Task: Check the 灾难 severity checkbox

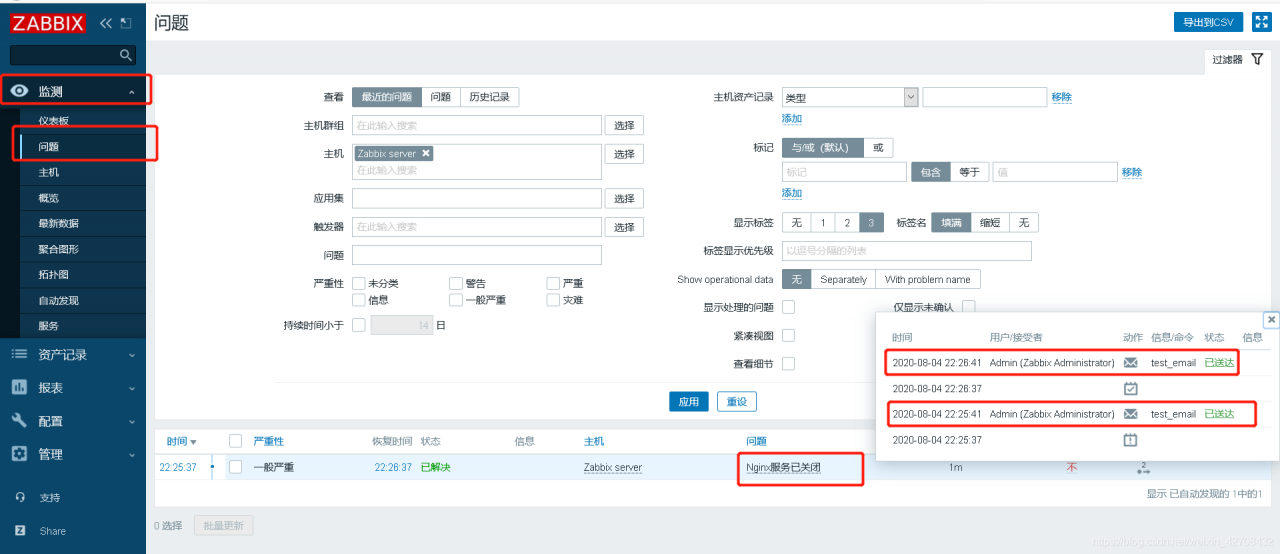Action: click(x=554, y=300)
